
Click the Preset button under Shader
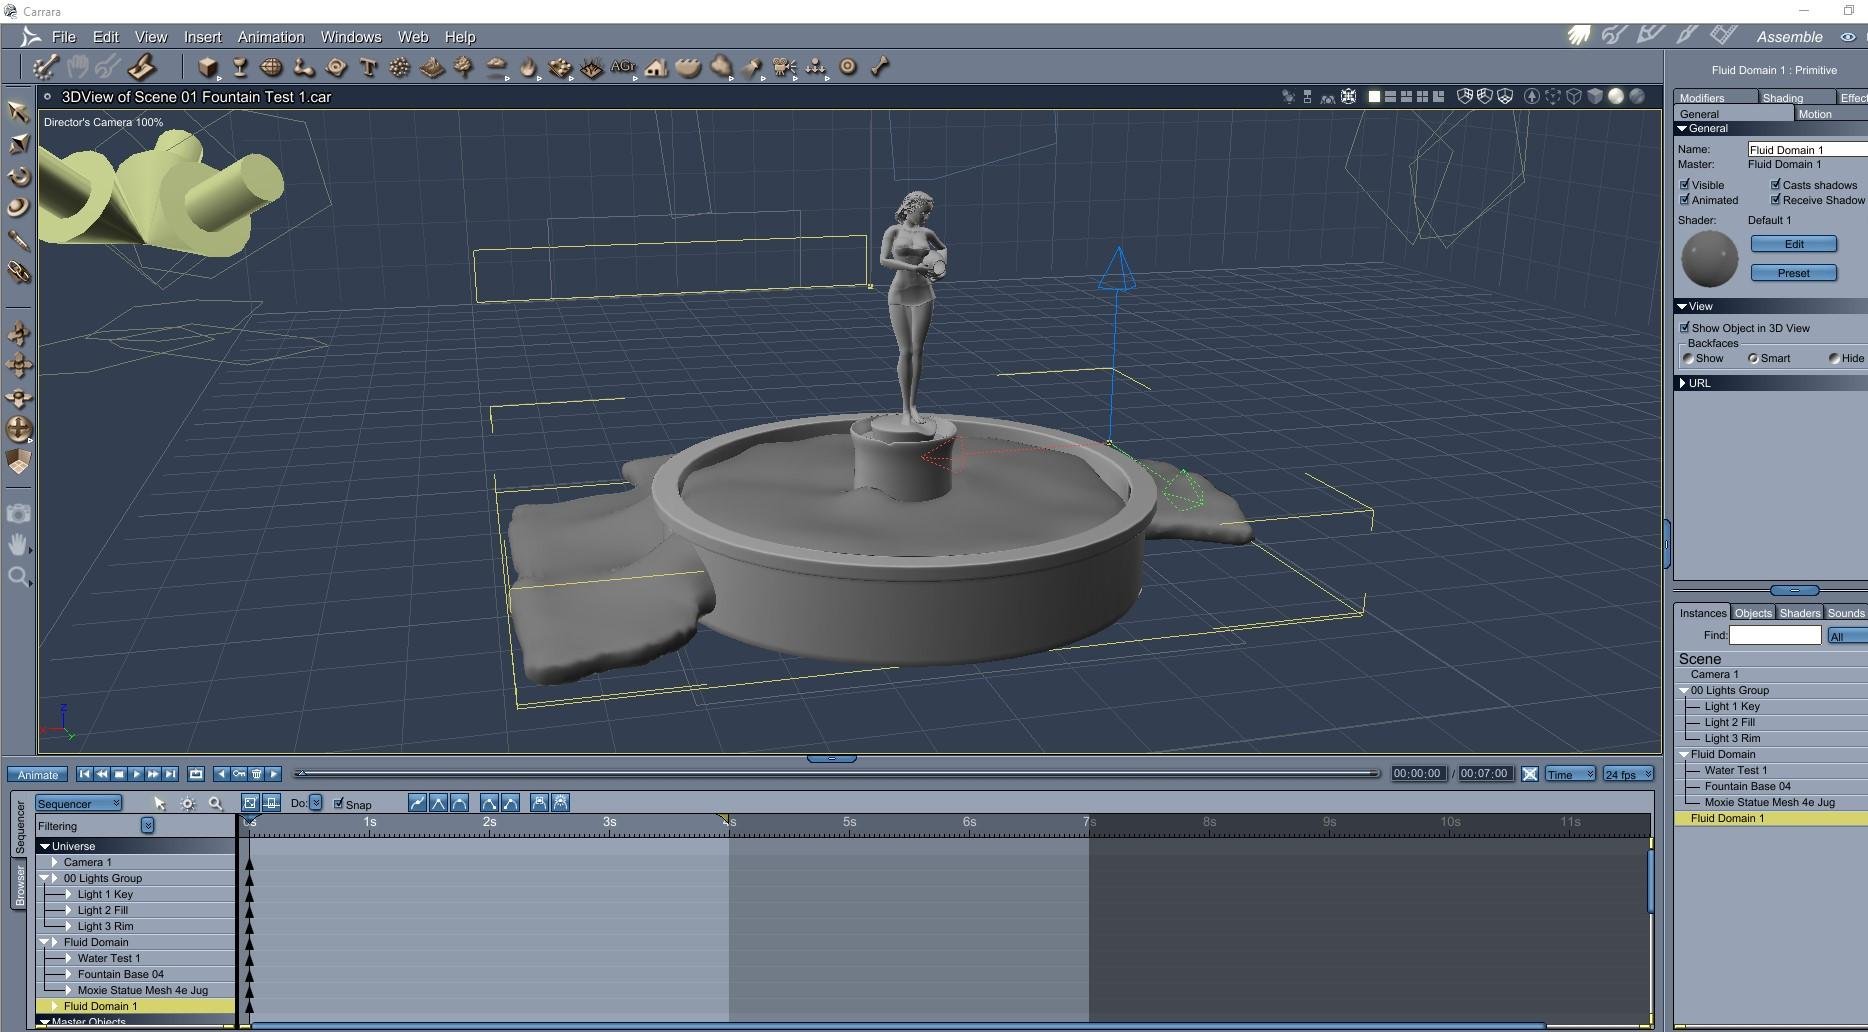tap(1793, 273)
